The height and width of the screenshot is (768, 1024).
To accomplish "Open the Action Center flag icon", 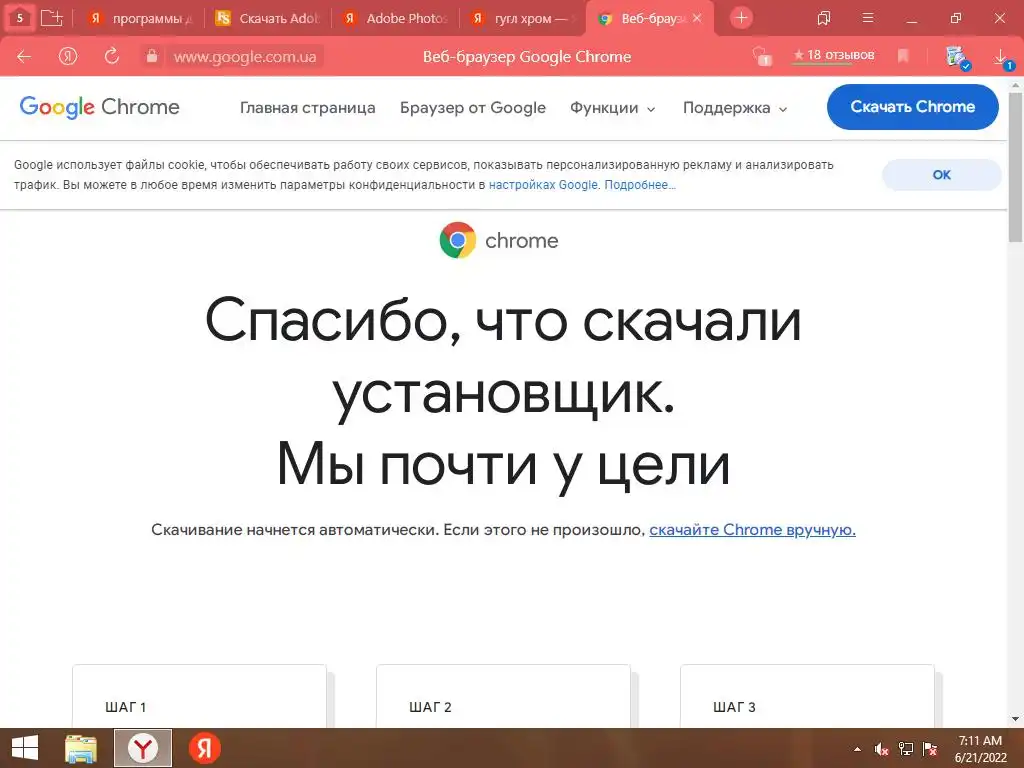I will click(929, 749).
